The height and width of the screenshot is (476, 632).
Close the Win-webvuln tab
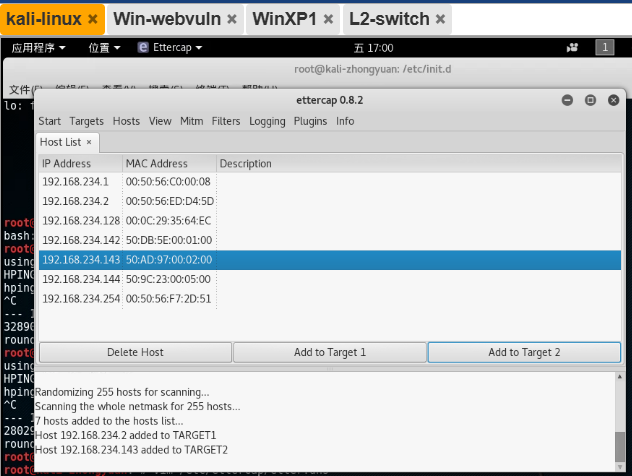[x=232, y=19]
